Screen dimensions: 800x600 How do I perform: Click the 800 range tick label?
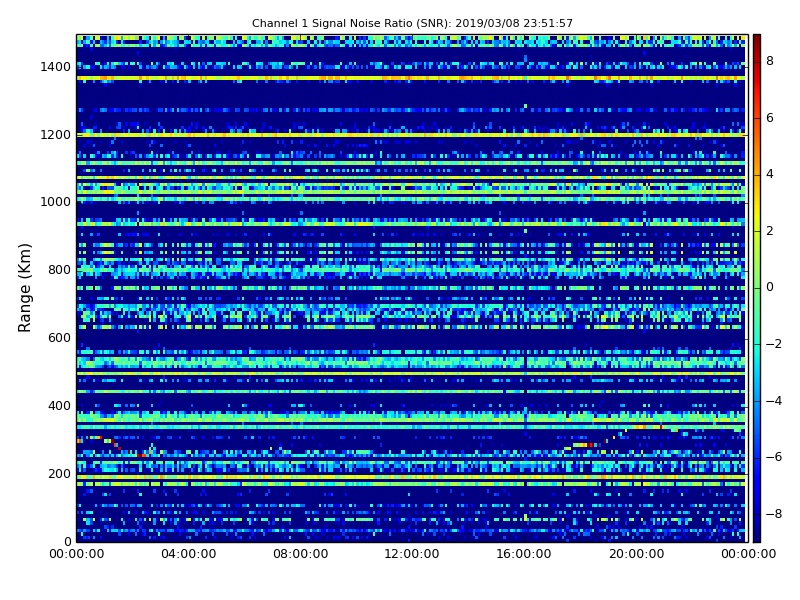click(59, 270)
